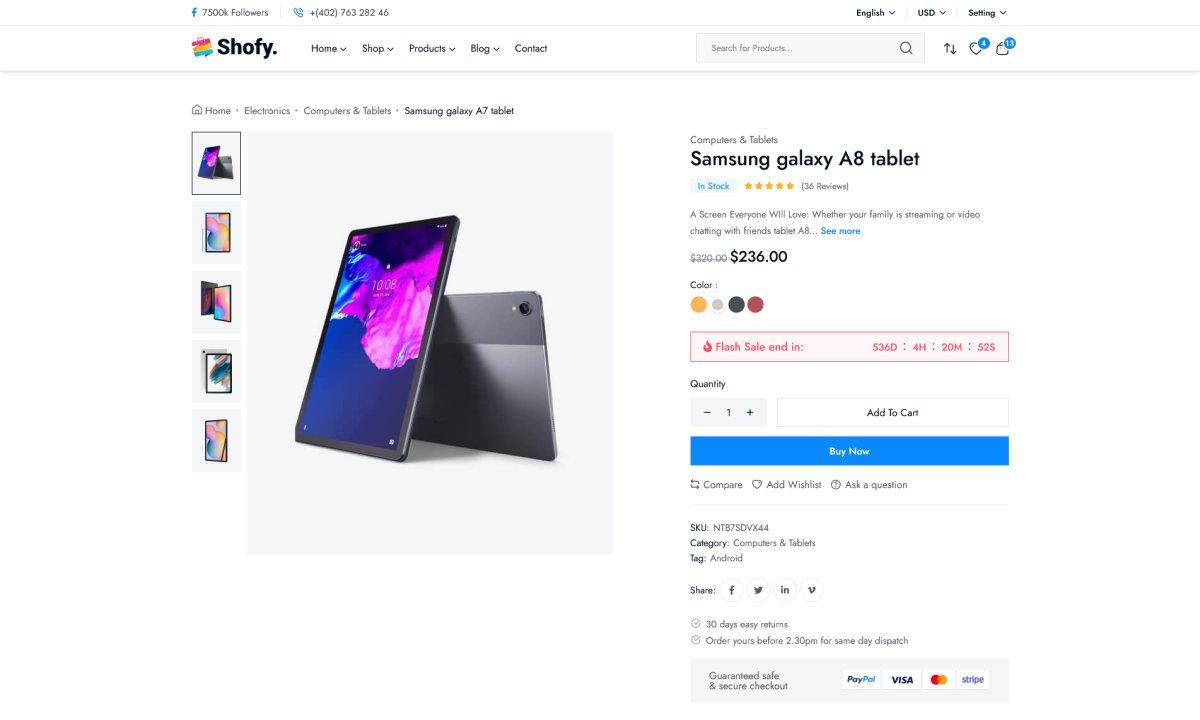Viewport: 1200px width, 720px height.
Task: Select the yellow color option
Action: pyautogui.click(x=699, y=305)
